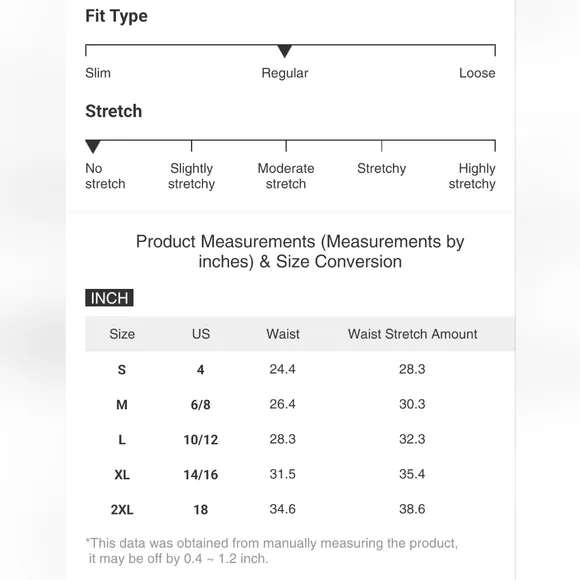
Task: Select the Slightly stretchy scale label
Action: click(191, 176)
